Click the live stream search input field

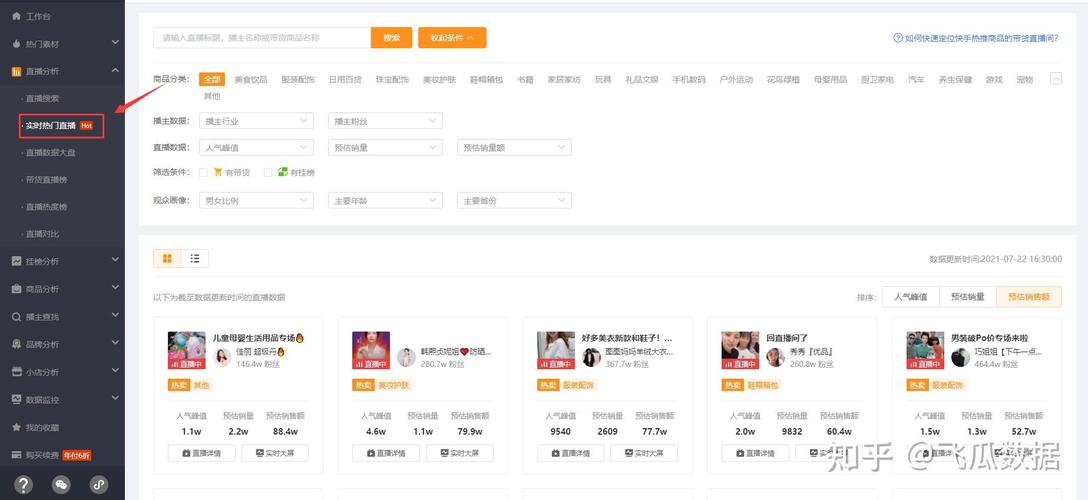coord(262,38)
